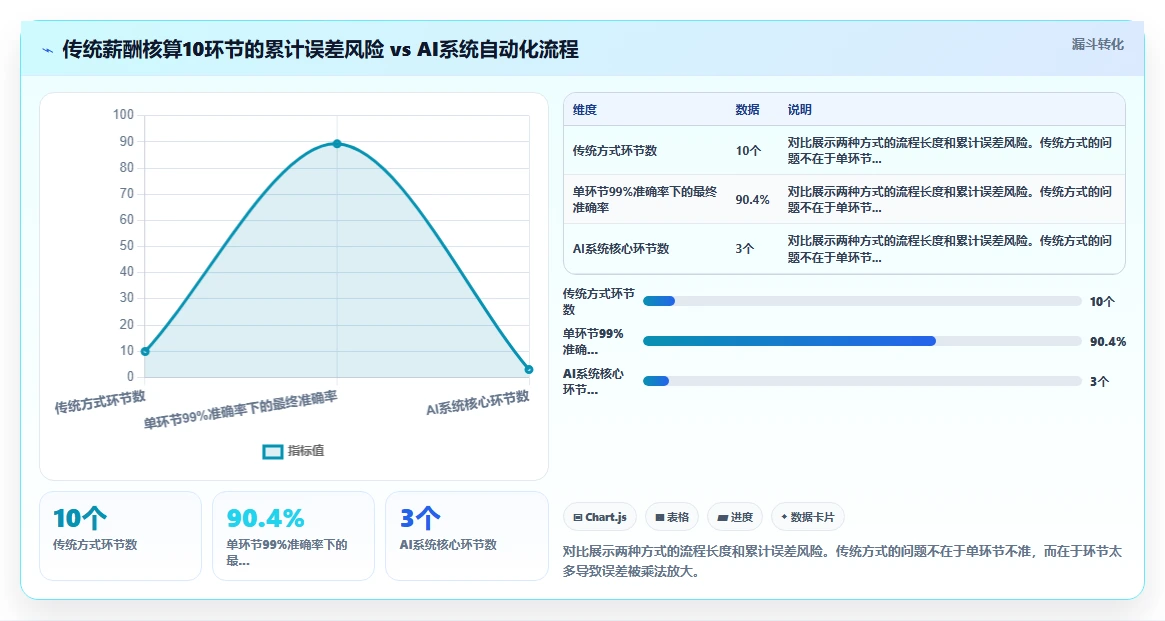Click the 3个 value in table
The height and width of the screenshot is (621, 1165).
[x=744, y=249]
